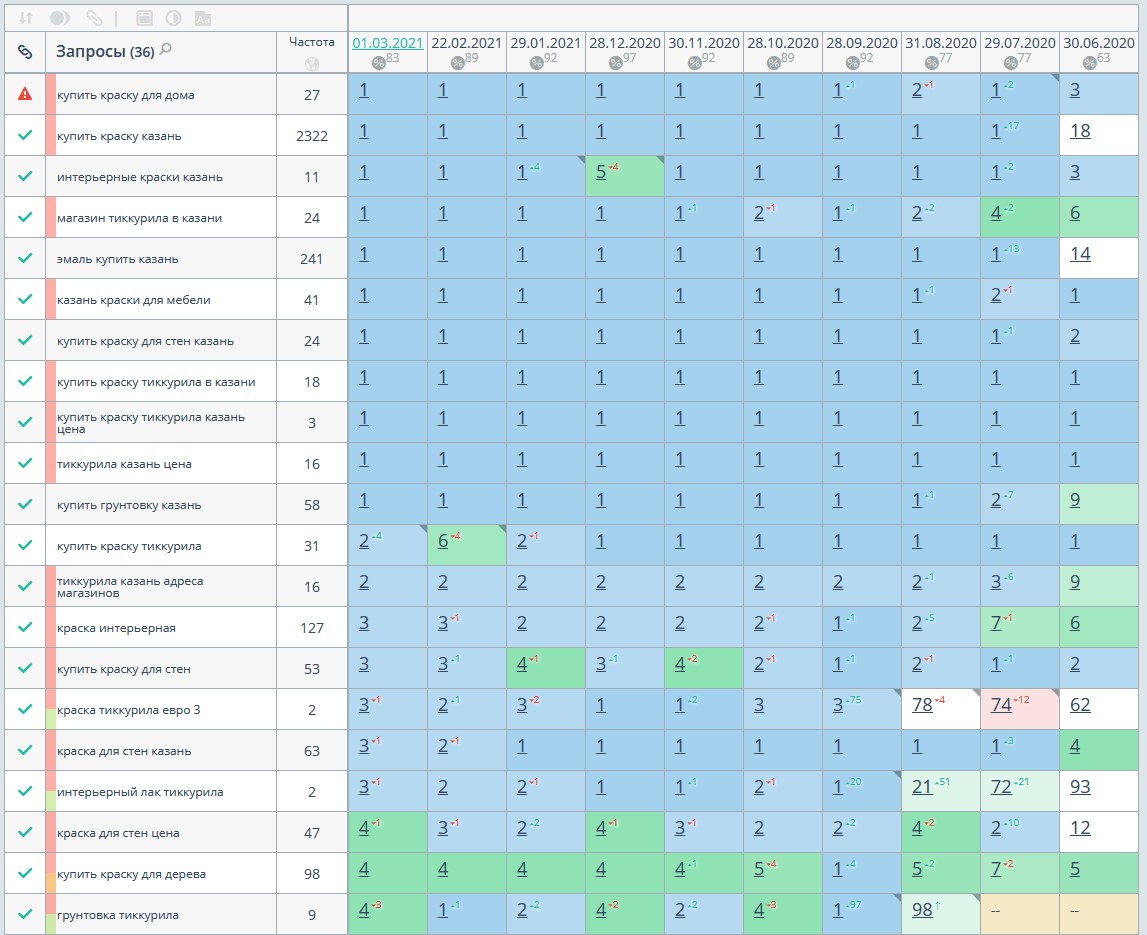
Task: Click red warning icon for купить краску для дома
Action: (x=25, y=94)
